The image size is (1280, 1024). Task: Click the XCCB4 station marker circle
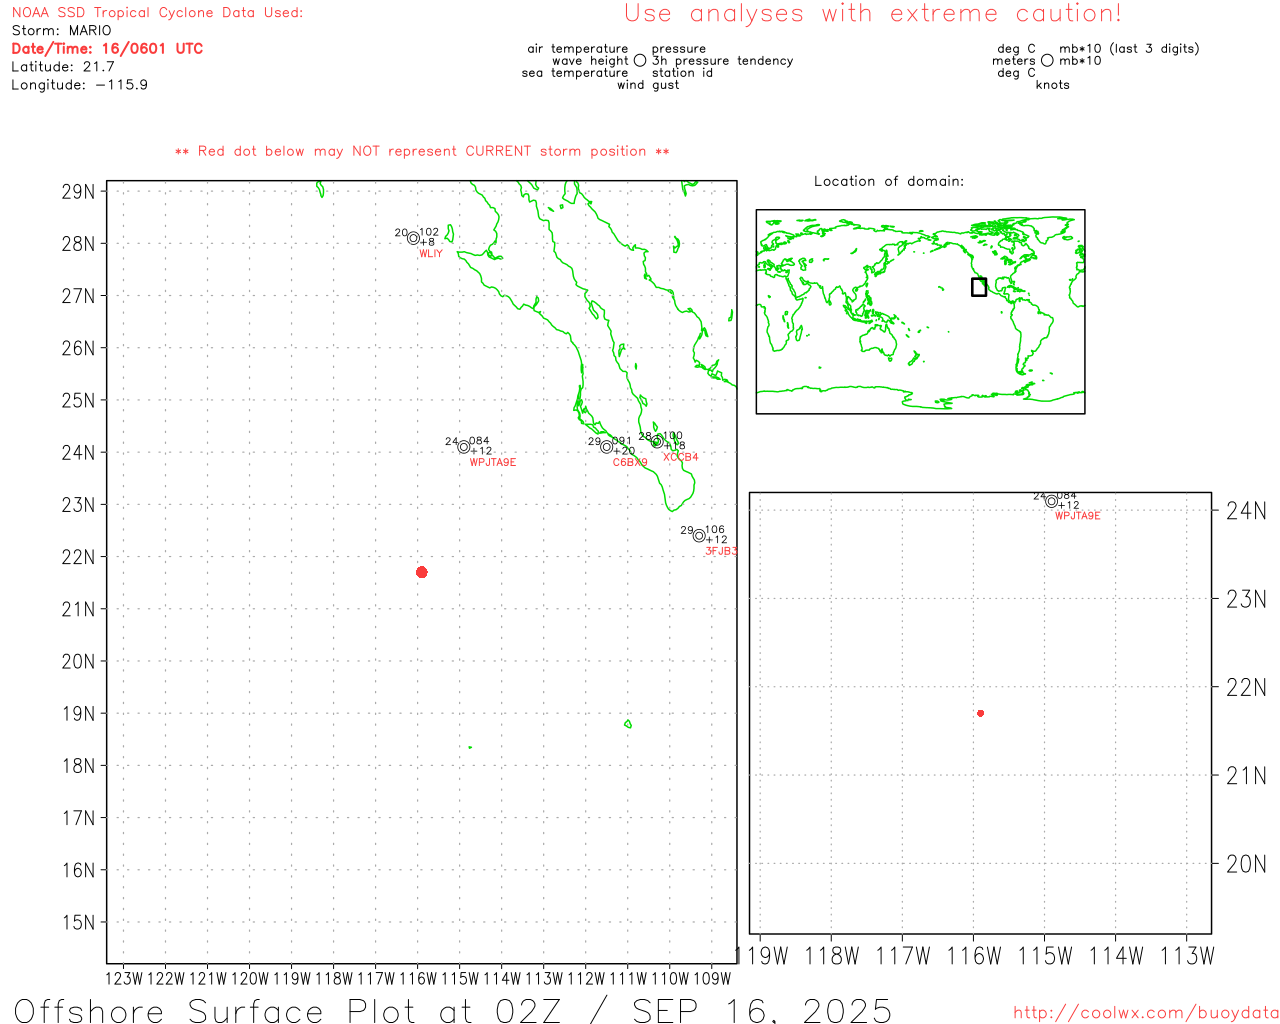coord(657,442)
